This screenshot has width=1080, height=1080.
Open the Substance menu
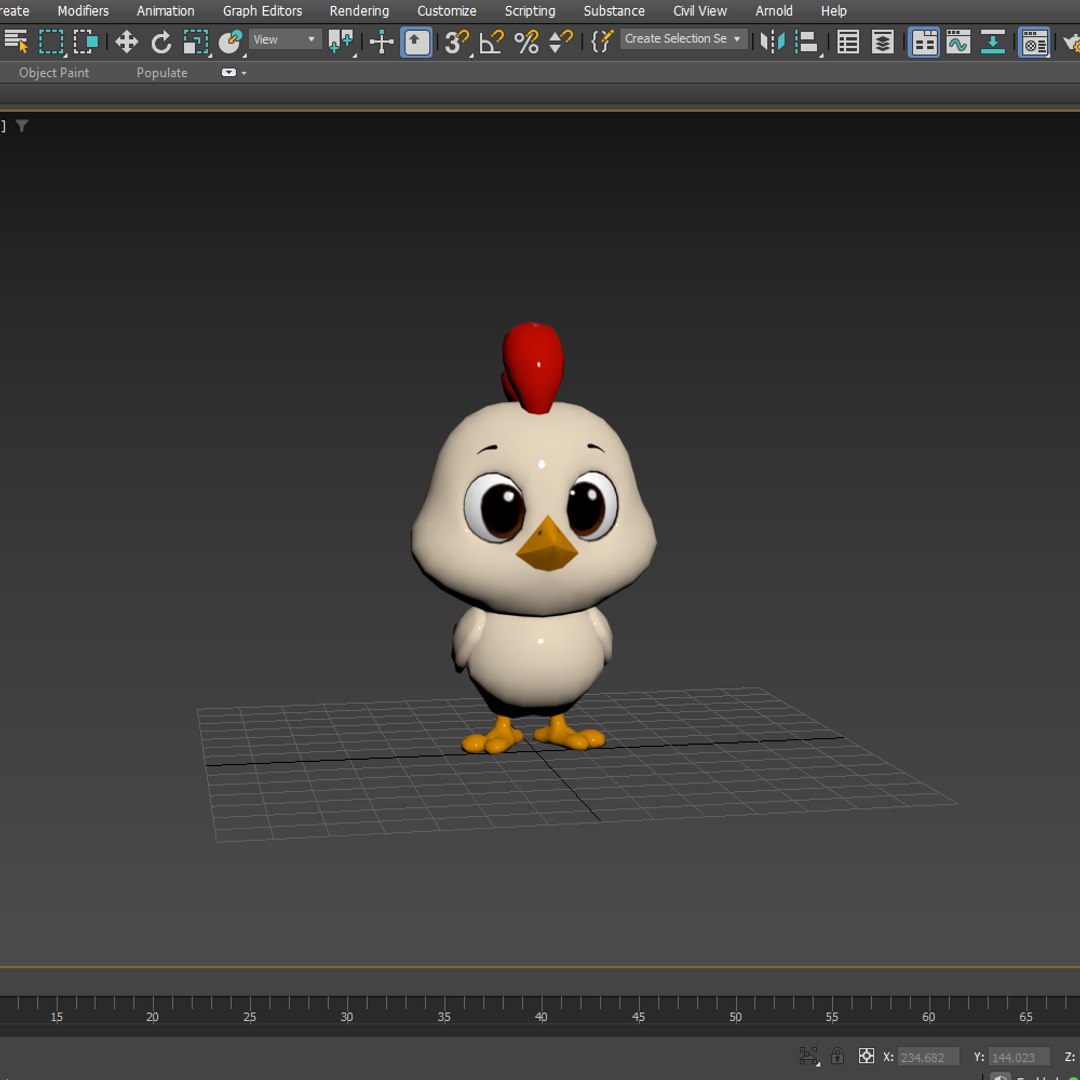click(614, 11)
